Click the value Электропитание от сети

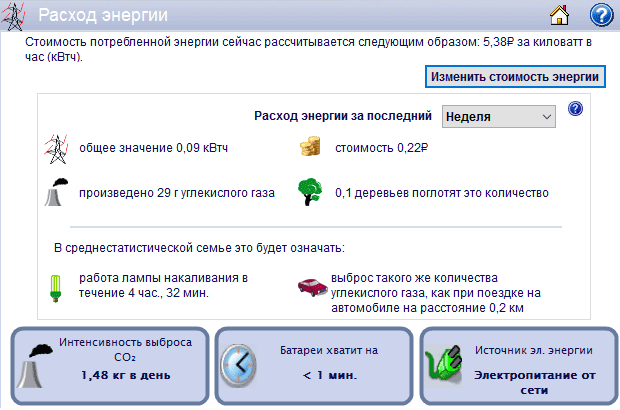coord(535,383)
